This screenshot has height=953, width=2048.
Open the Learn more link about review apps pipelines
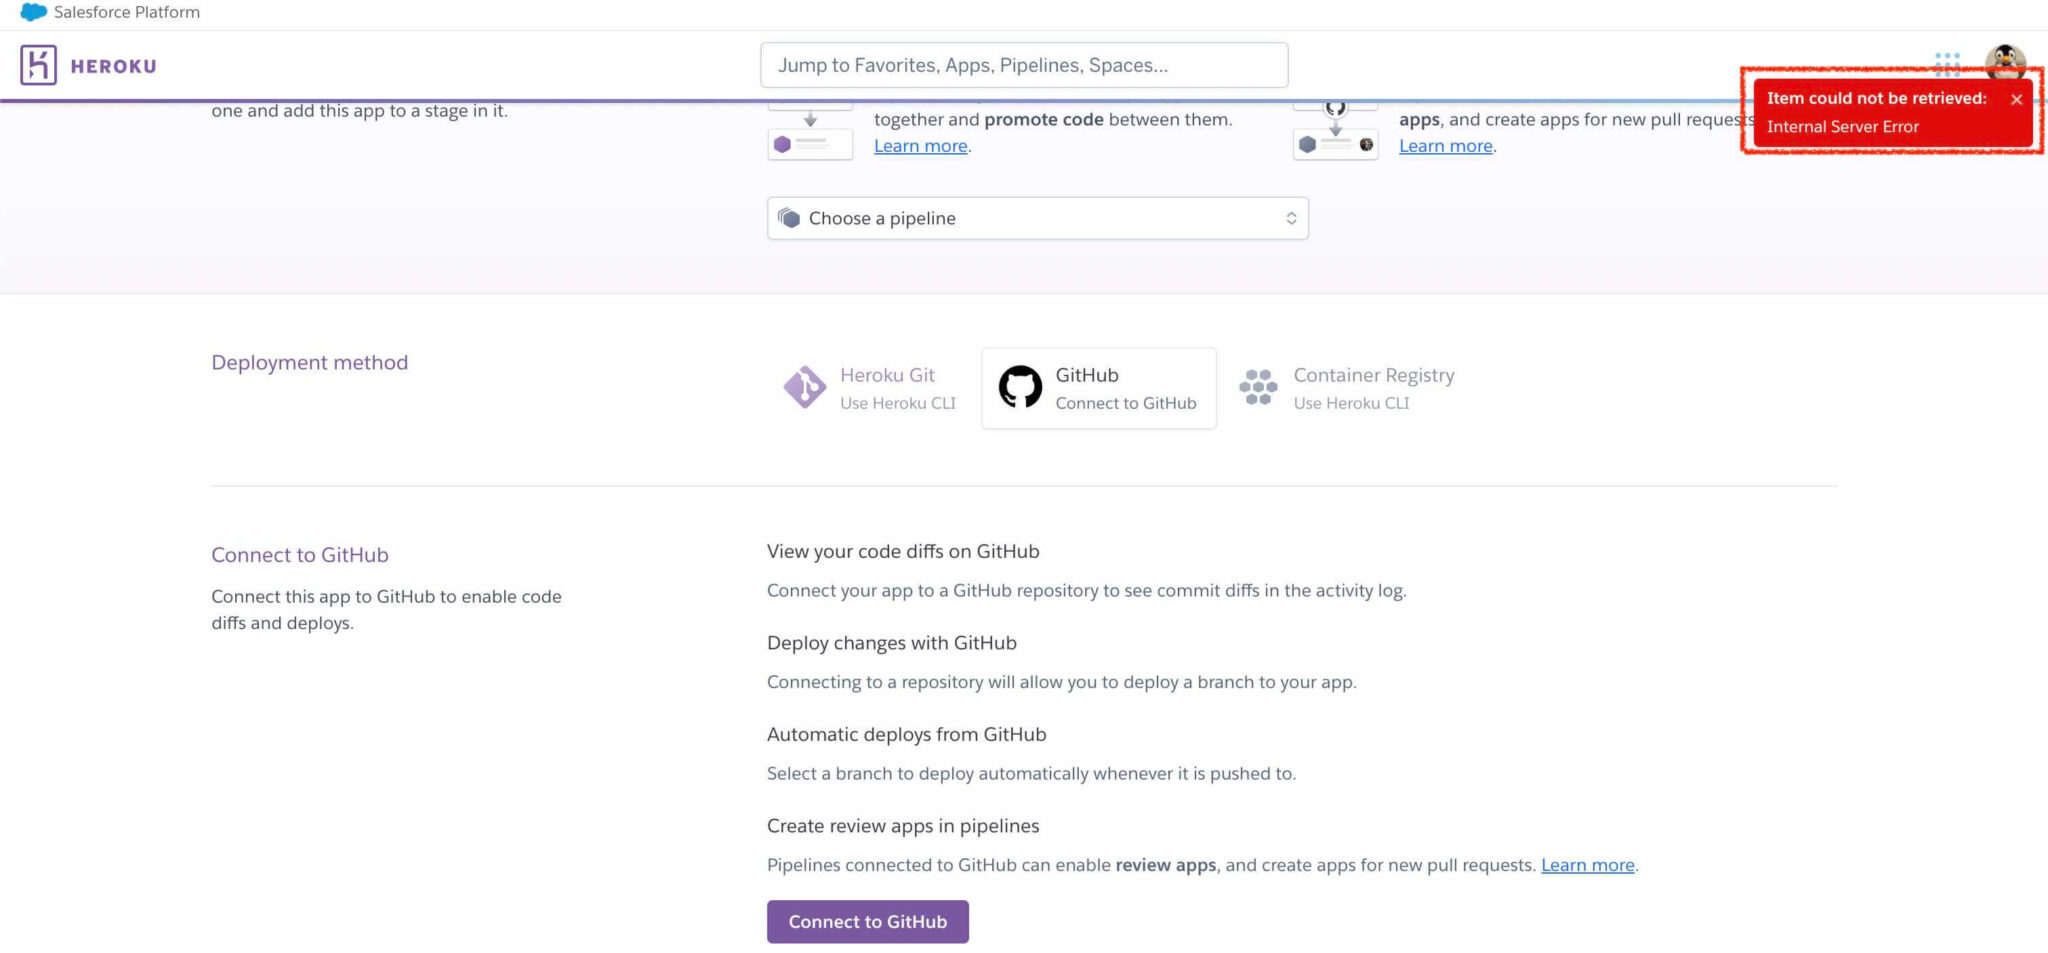click(x=1587, y=864)
